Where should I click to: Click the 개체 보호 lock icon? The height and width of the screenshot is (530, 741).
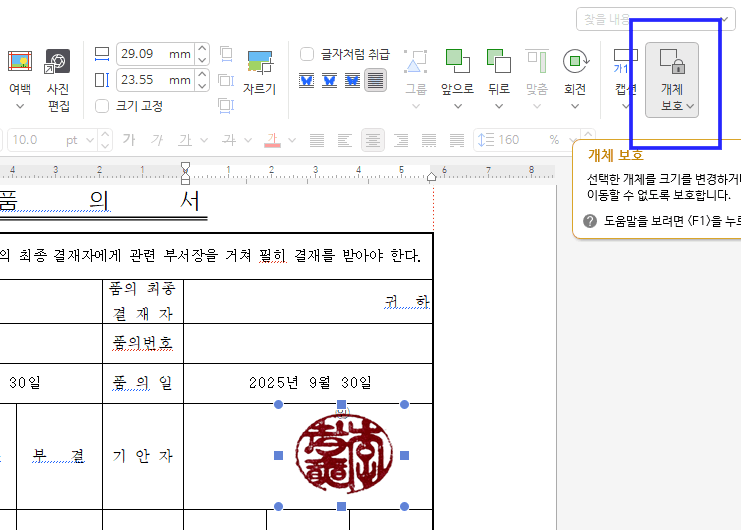672,61
